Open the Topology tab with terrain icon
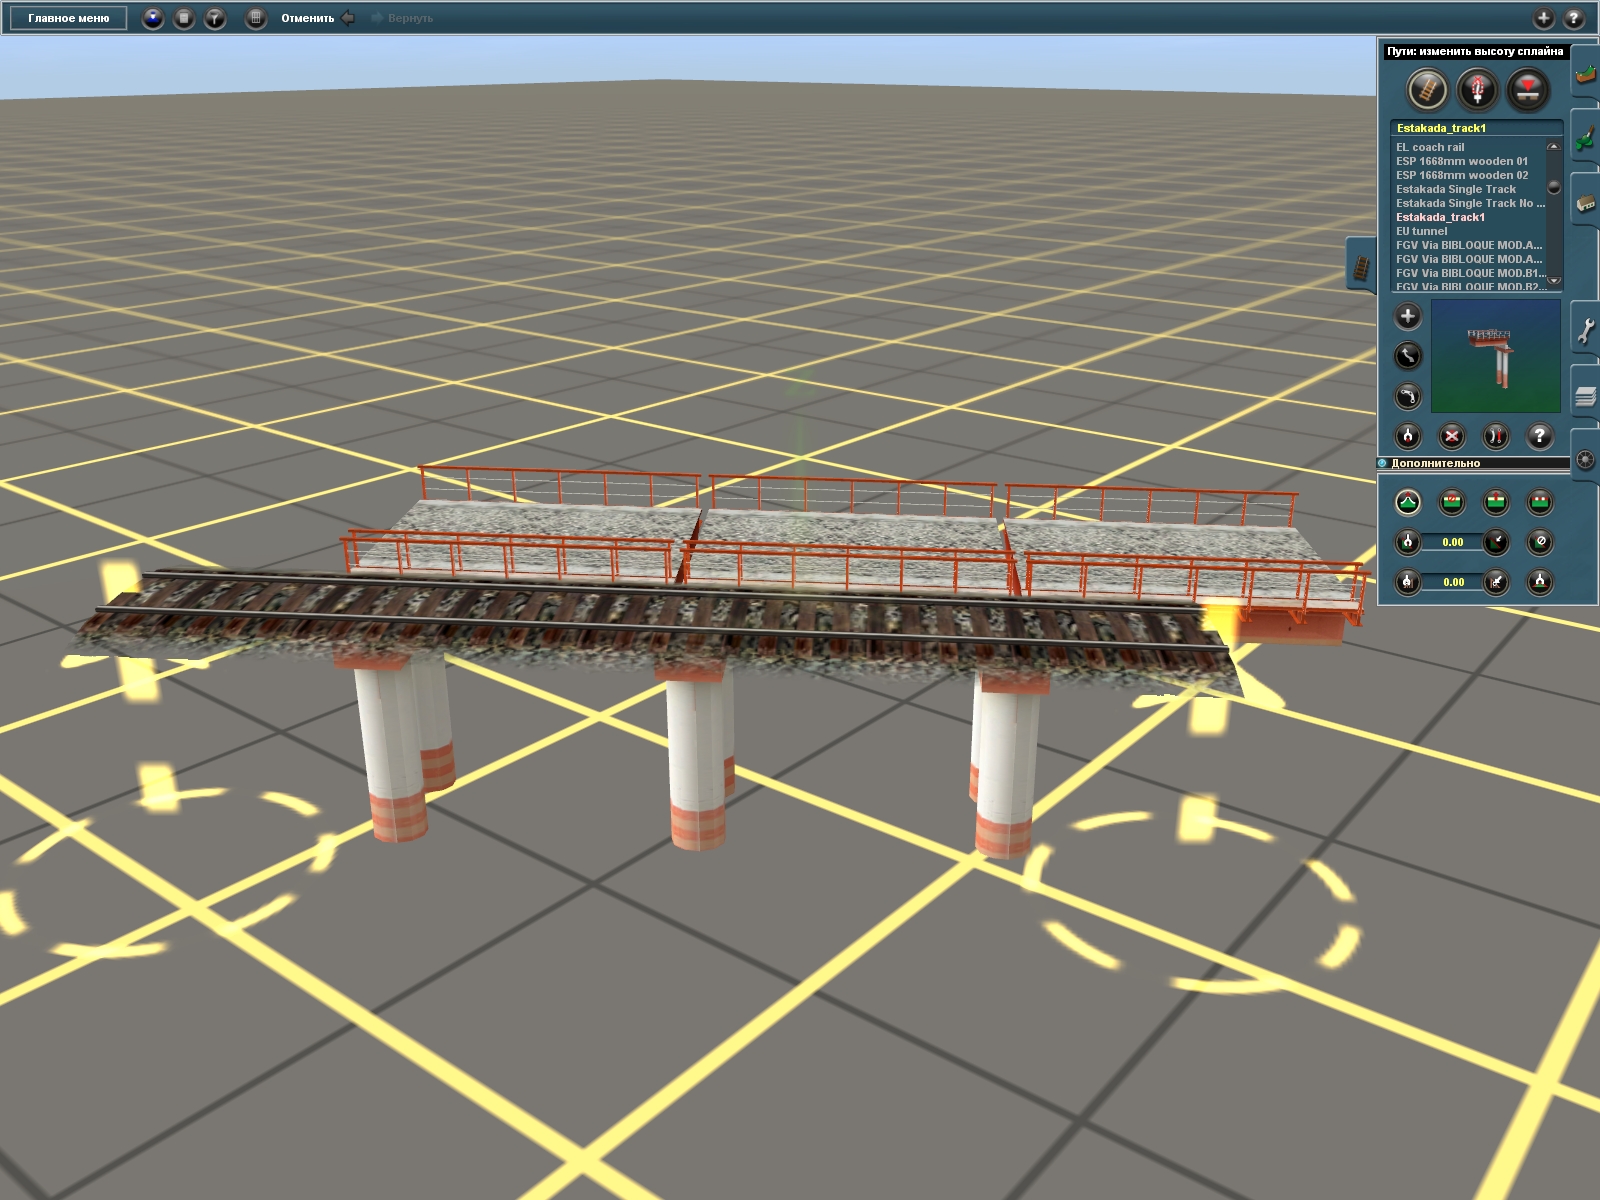This screenshot has height=1200, width=1600. 1586,74
